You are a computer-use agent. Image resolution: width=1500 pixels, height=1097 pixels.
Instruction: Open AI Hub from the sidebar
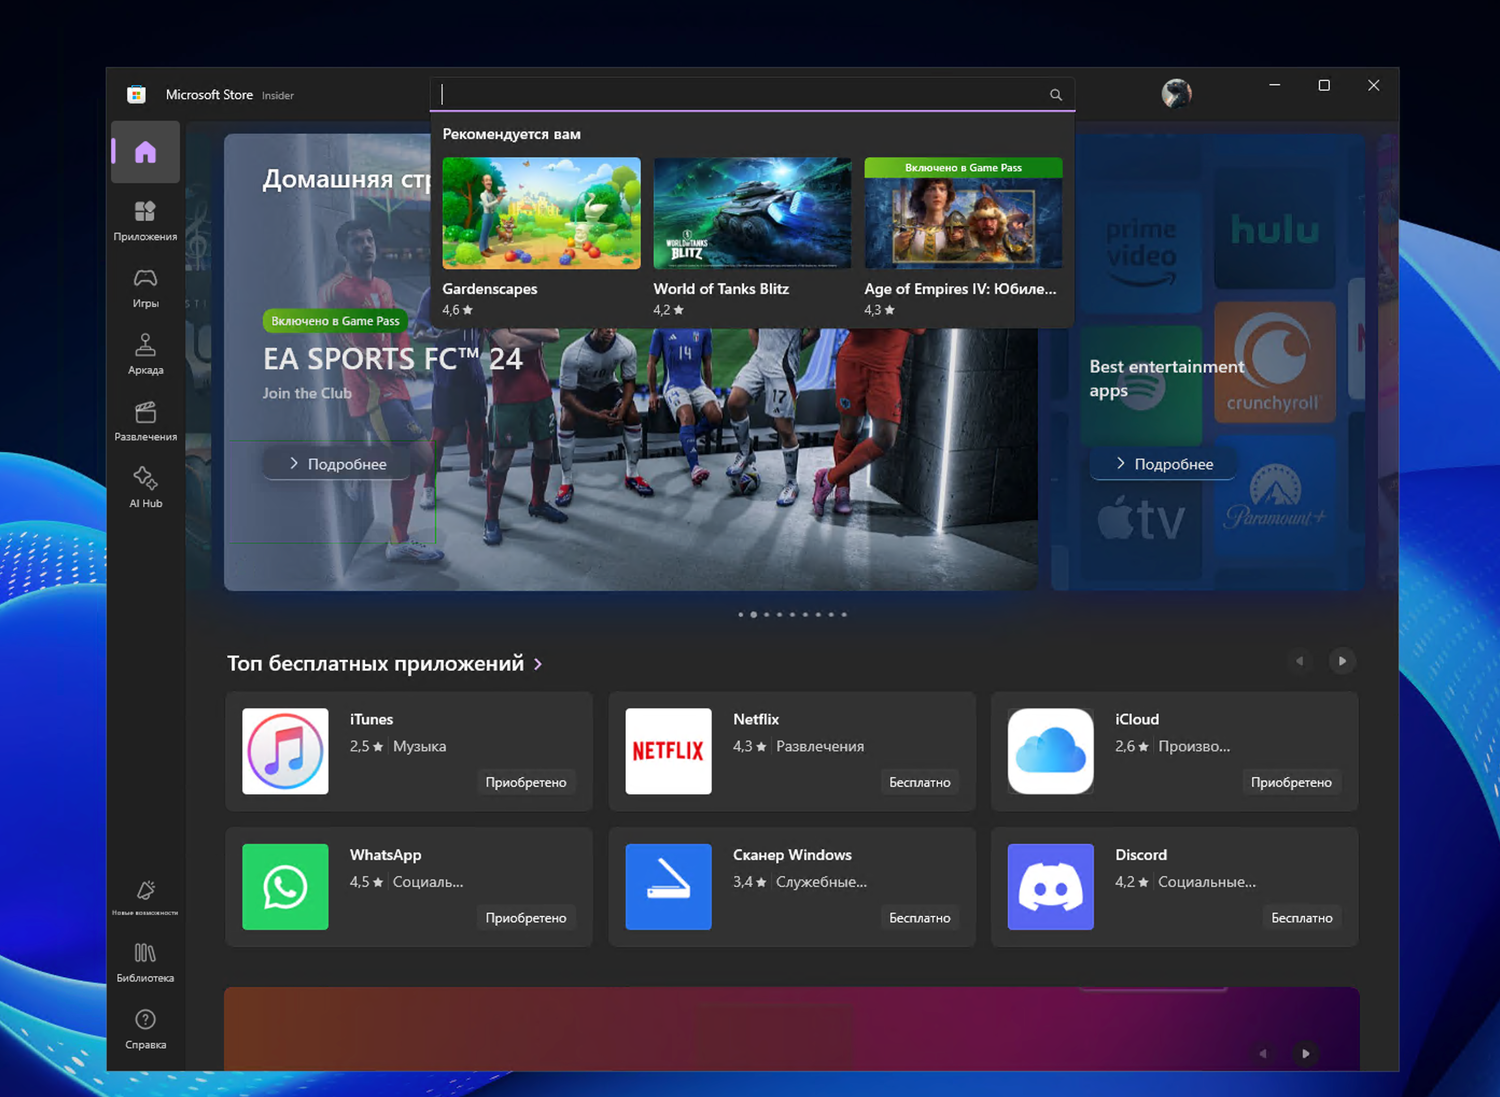pos(146,488)
